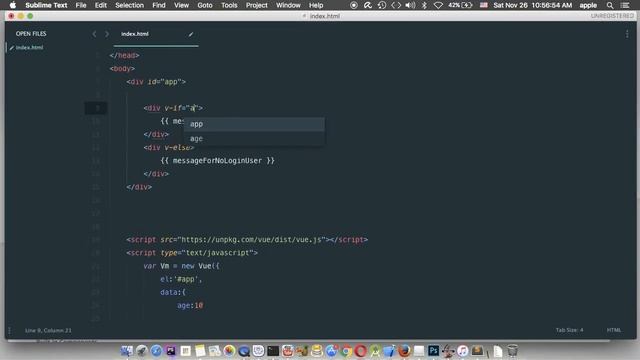This screenshot has height=360, width=640.
Task: Click the var Vm = new Vue({ line
Action: [x=181, y=266]
